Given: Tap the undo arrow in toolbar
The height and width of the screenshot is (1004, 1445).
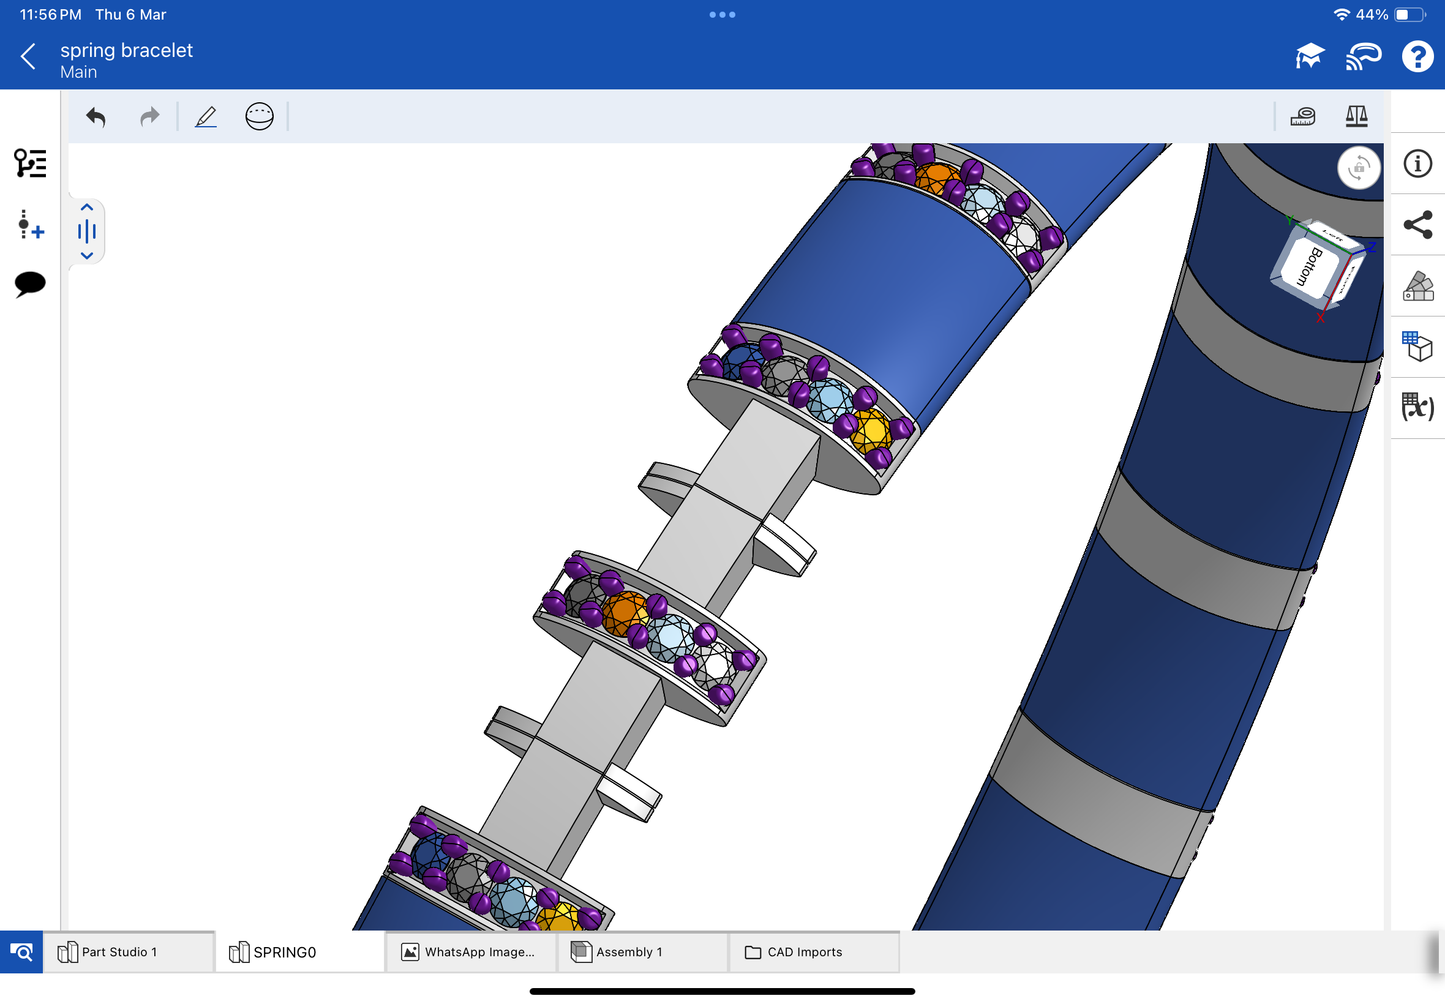Looking at the screenshot, I should [96, 117].
